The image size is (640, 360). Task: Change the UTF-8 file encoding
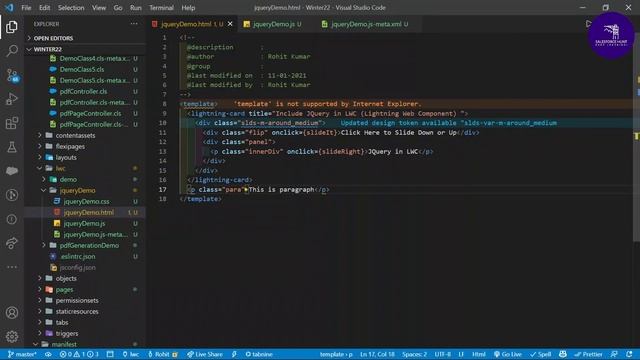(x=443, y=354)
